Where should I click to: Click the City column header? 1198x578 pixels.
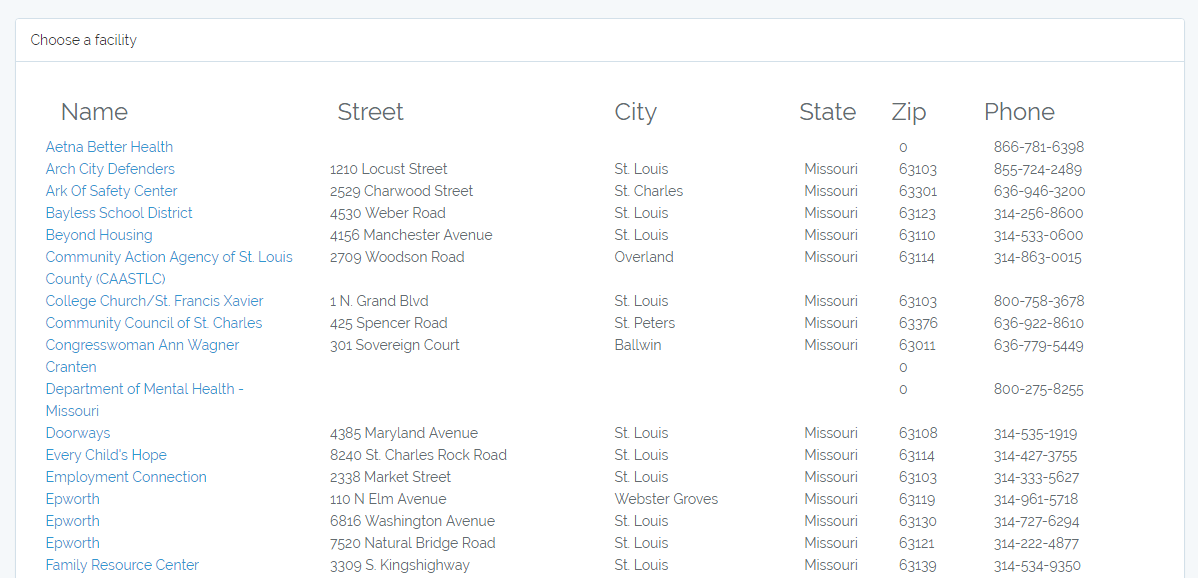636,112
